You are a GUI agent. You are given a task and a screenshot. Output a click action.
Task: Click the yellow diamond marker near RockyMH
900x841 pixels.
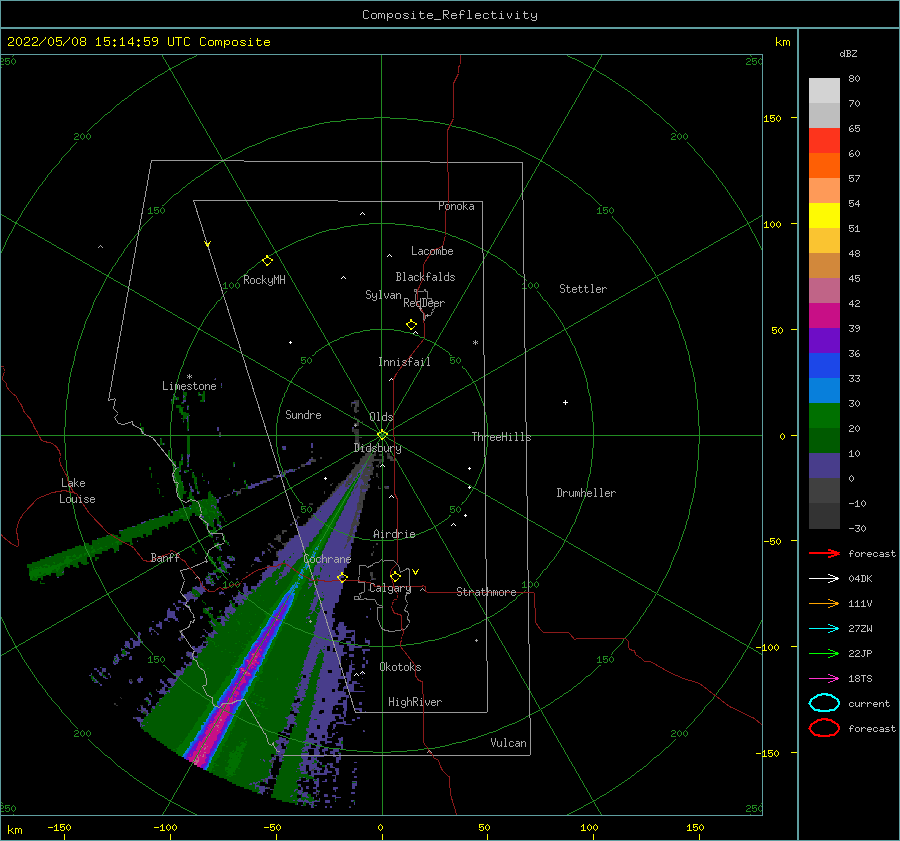pyautogui.click(x=267, y=261)
